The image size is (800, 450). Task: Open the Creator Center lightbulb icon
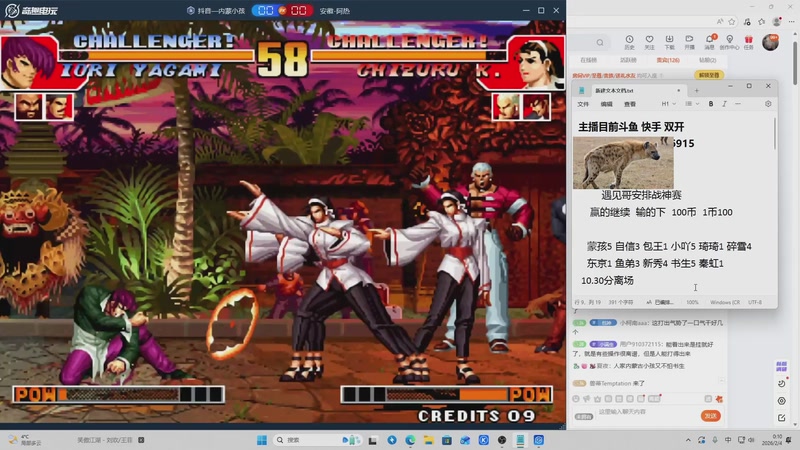[730, 42]
